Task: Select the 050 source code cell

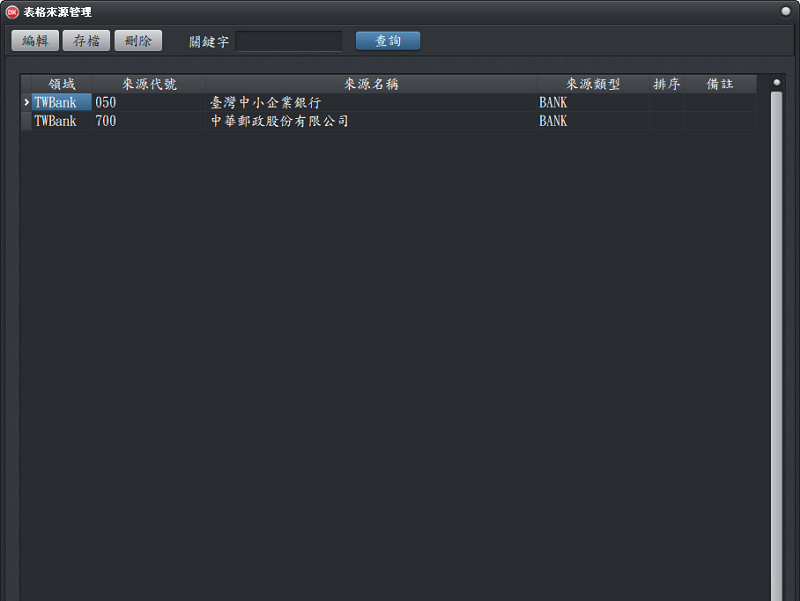Action: pyautogui.click(x=149, y=103)
